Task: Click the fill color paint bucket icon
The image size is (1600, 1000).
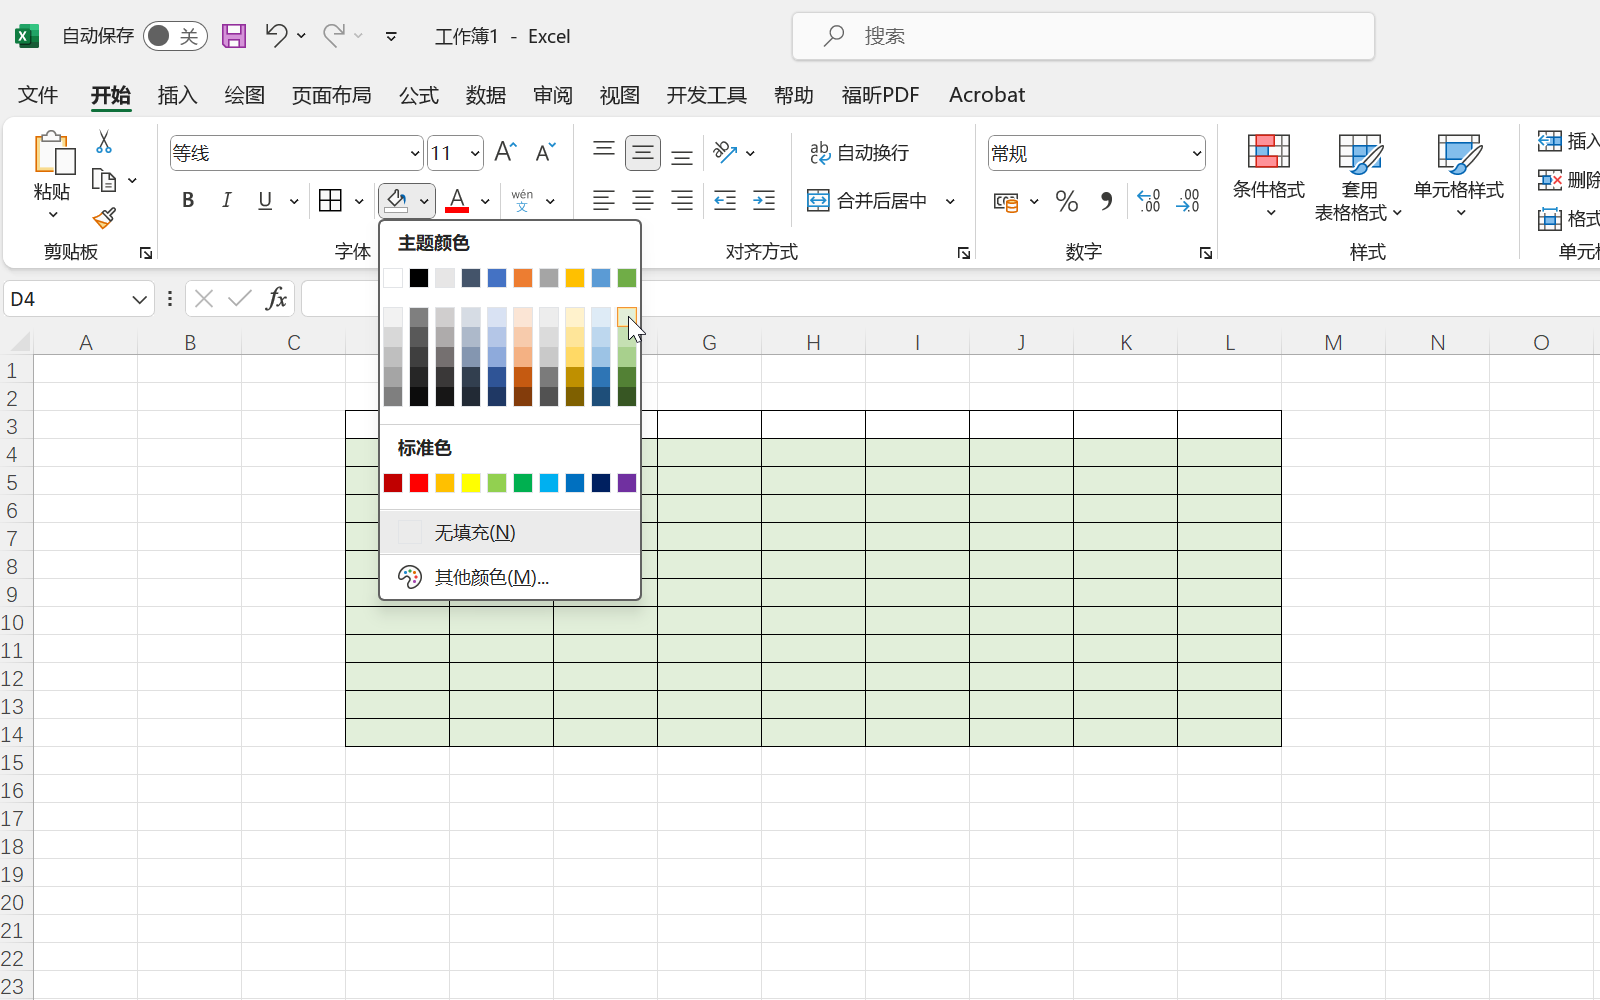Action: click(396, 200)
